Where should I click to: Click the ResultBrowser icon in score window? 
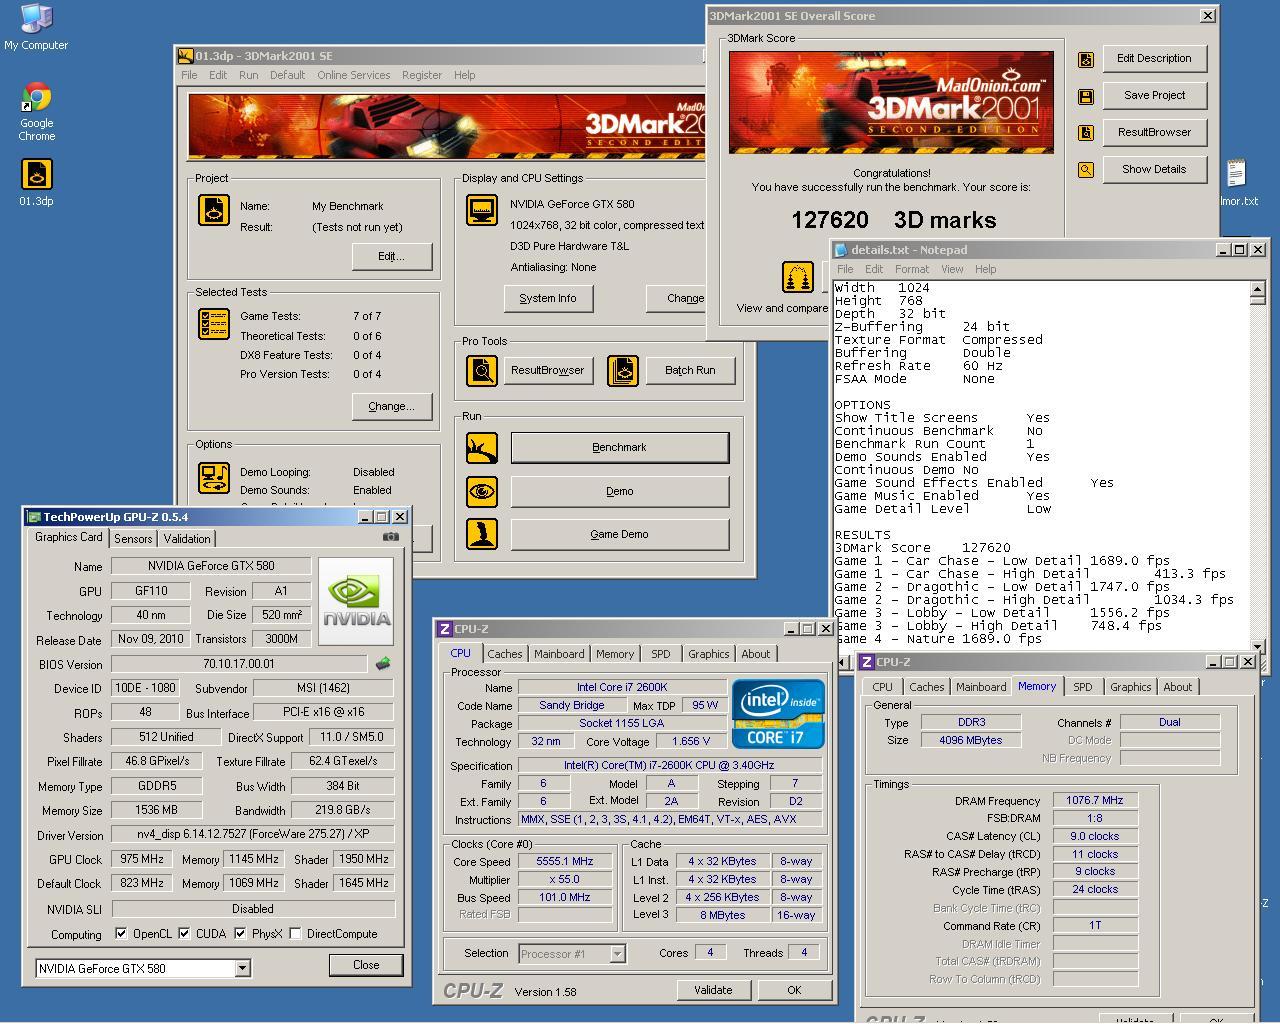[x=1086, y=133]
